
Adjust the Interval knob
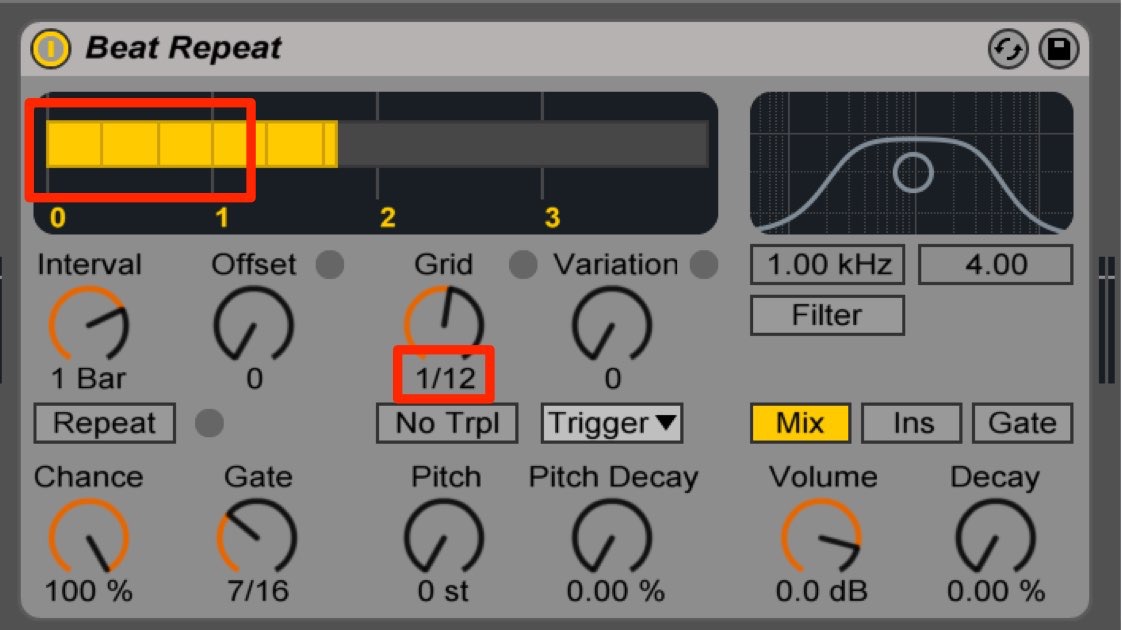tap(89, 324)
